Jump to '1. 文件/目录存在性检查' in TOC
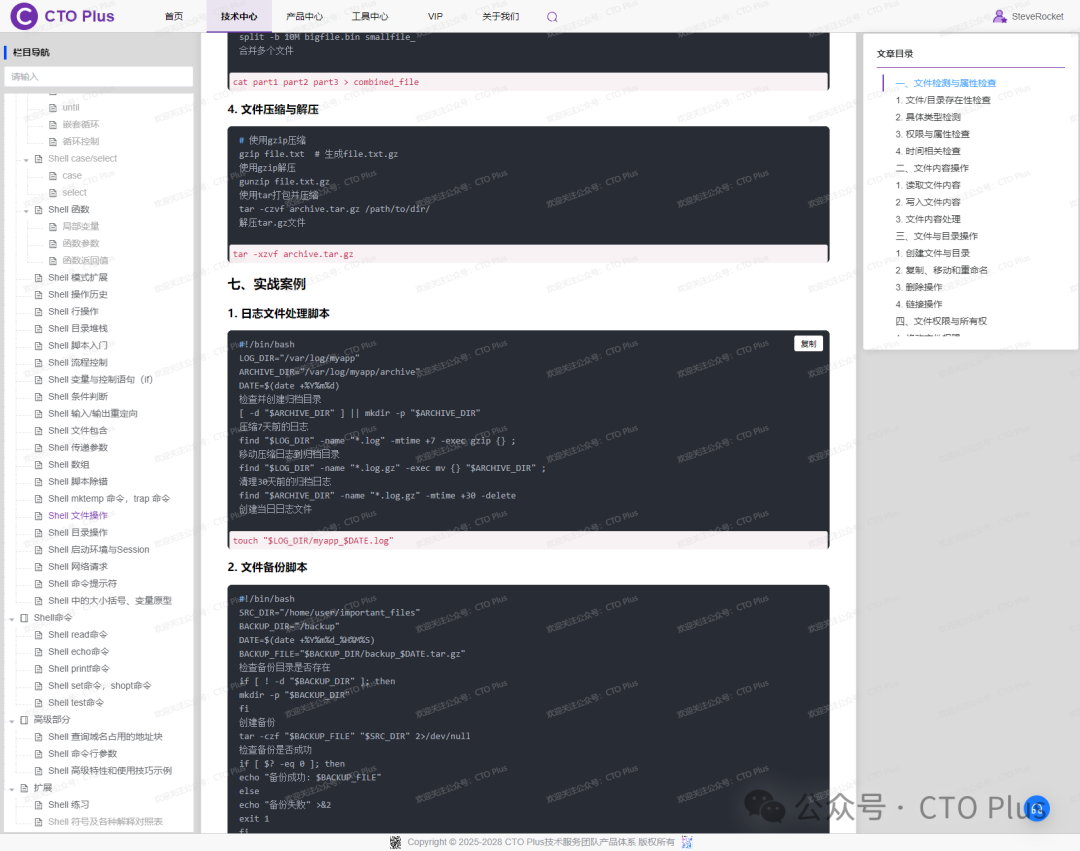This screenshot has height=851, width=1080. [943, 101]
